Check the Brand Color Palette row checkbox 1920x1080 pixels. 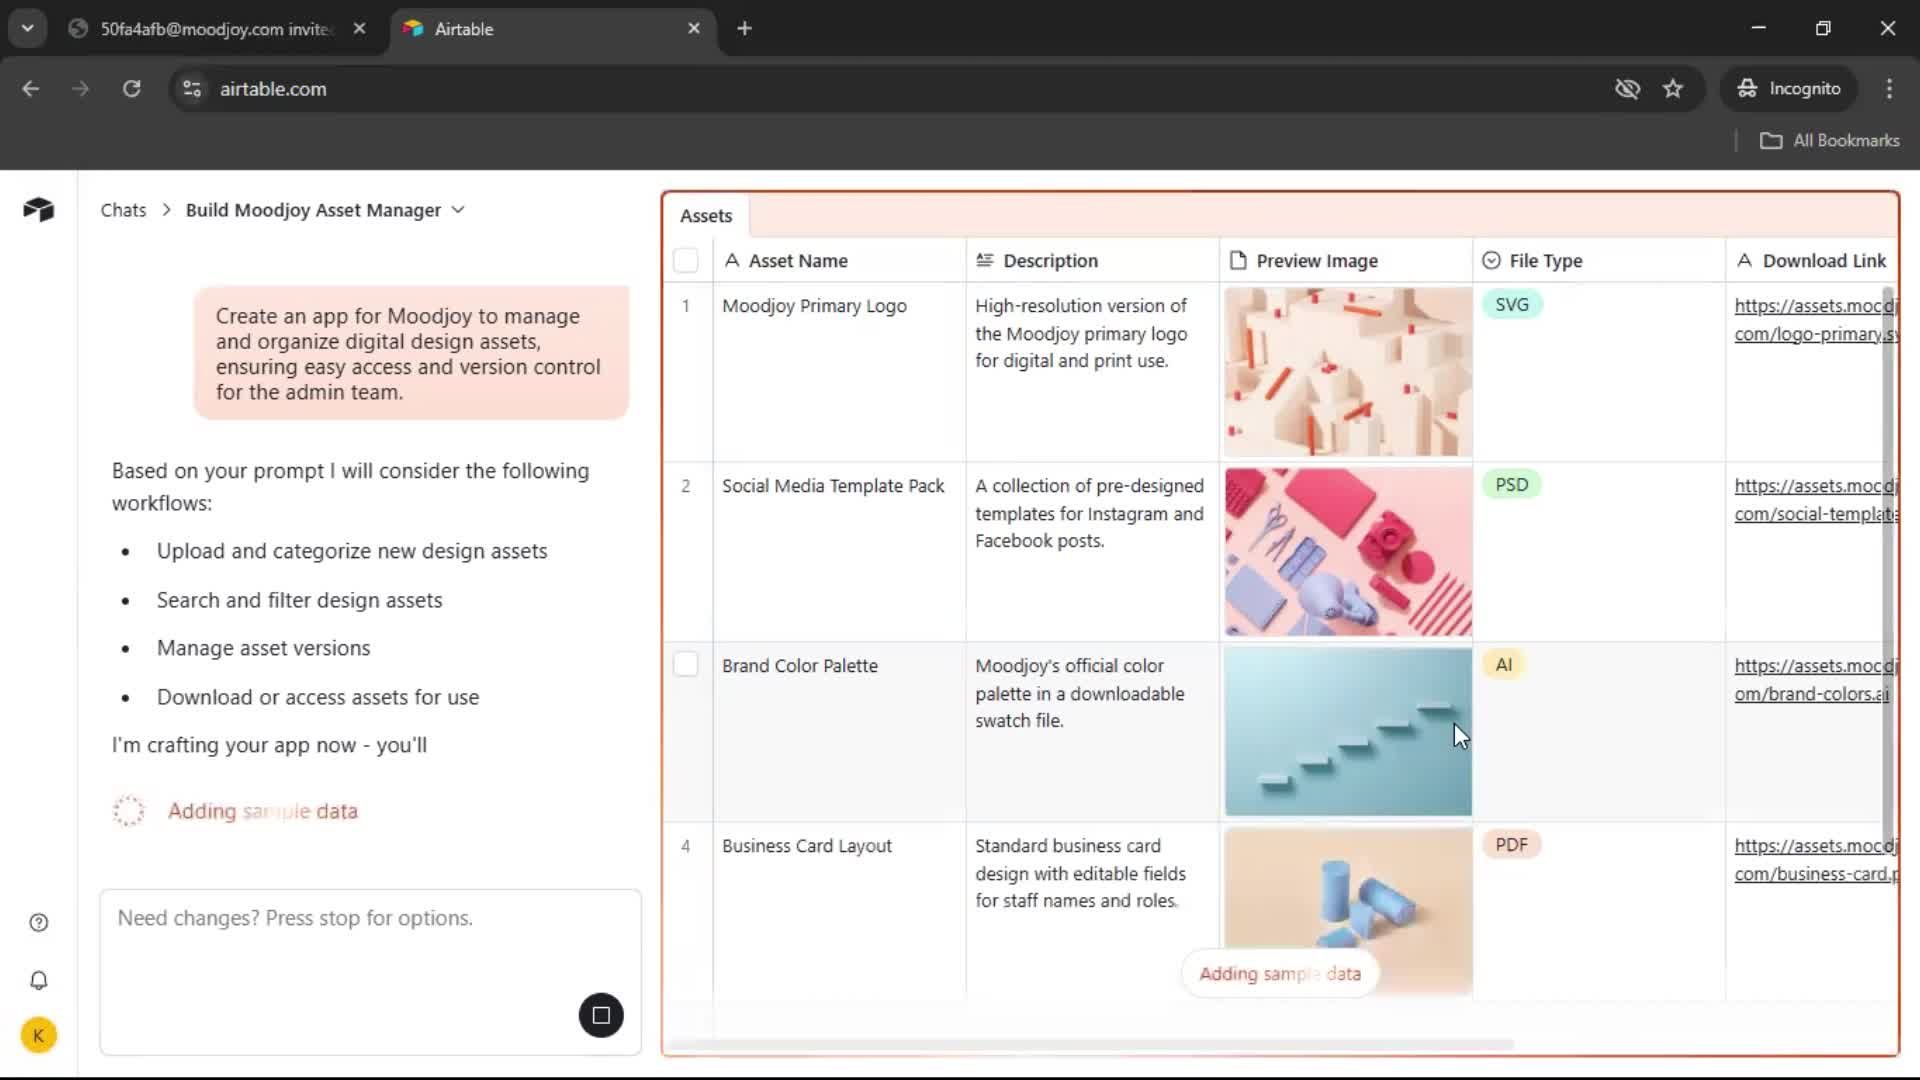[686, 665]
